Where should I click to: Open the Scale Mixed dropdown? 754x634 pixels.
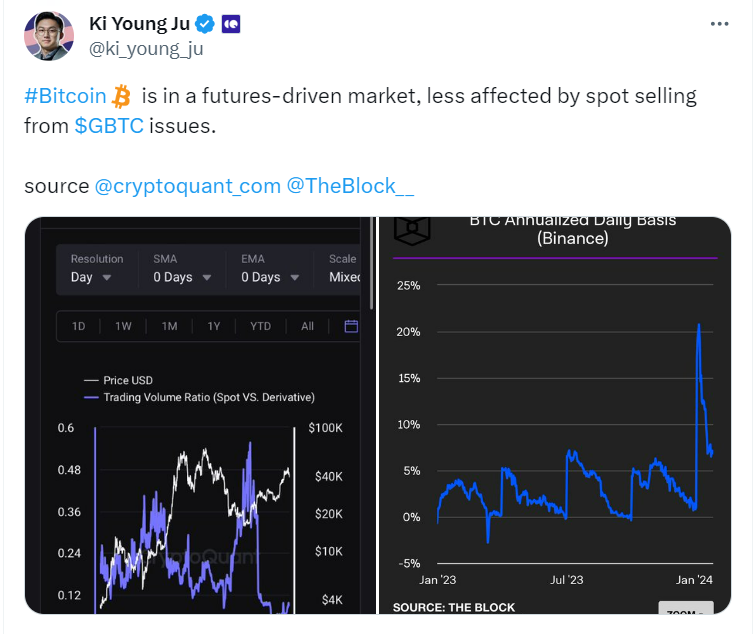pyautogui.click(x=344, y=269)
